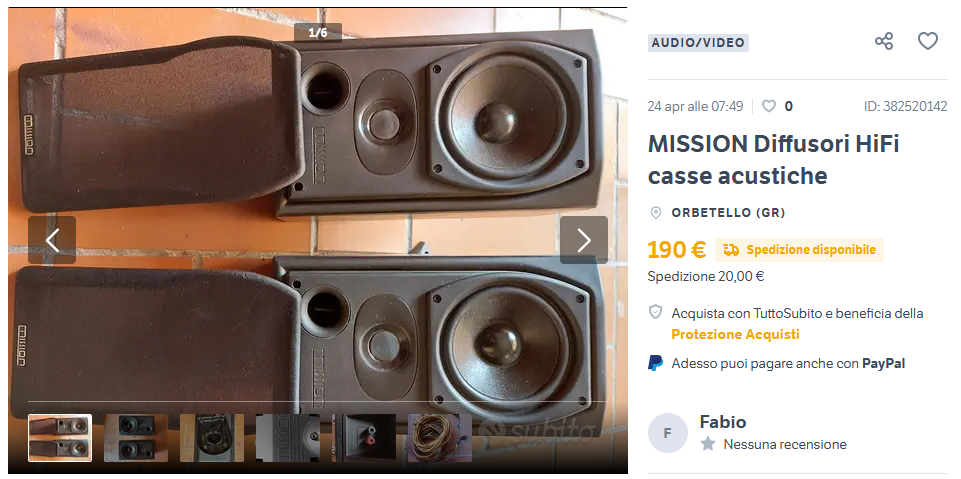This screenshot has height=479, width=961.
Task: Select the fifth thumbnail showing rear terminals
Action: pyautogui.click(x=364, y=438)
